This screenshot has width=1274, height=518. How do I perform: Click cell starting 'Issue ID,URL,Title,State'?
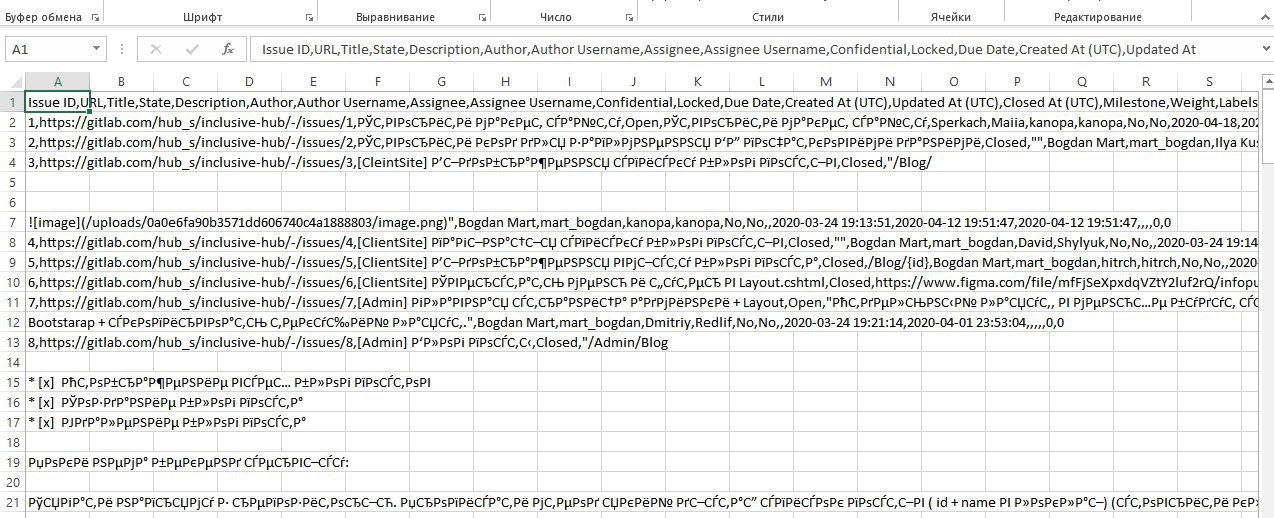pyautogui.click(x=57, y=102)
